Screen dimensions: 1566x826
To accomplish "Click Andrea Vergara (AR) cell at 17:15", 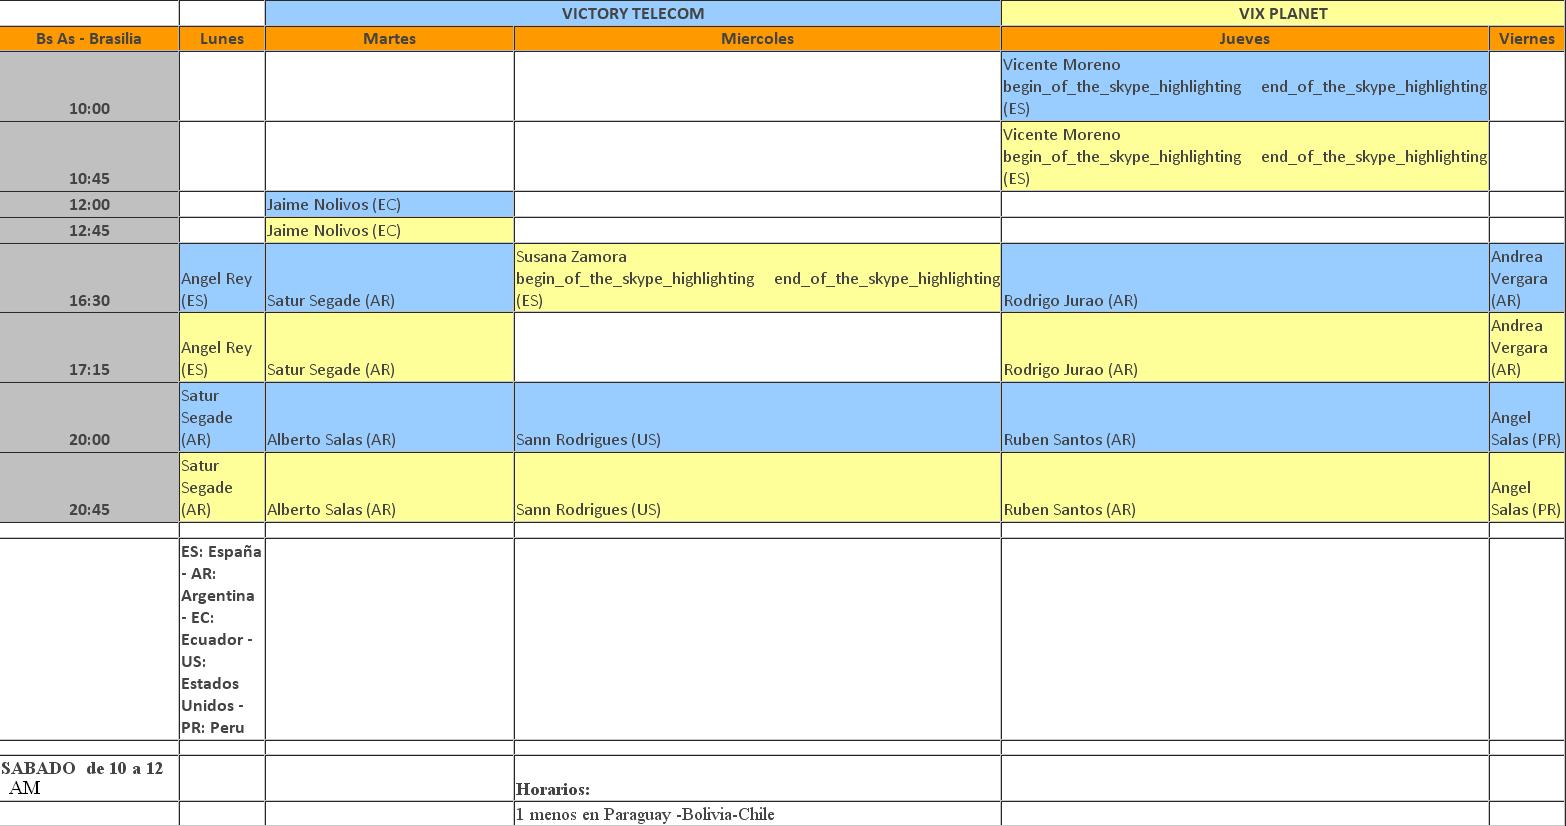I will tap(1527, 347).
